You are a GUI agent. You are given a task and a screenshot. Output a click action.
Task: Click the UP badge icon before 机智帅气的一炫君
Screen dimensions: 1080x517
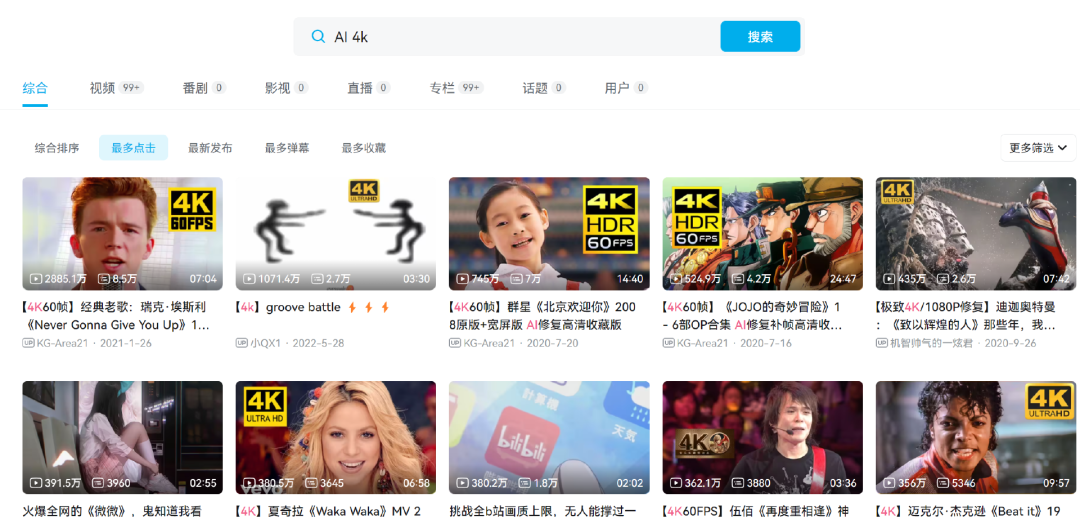click(882, 343)
